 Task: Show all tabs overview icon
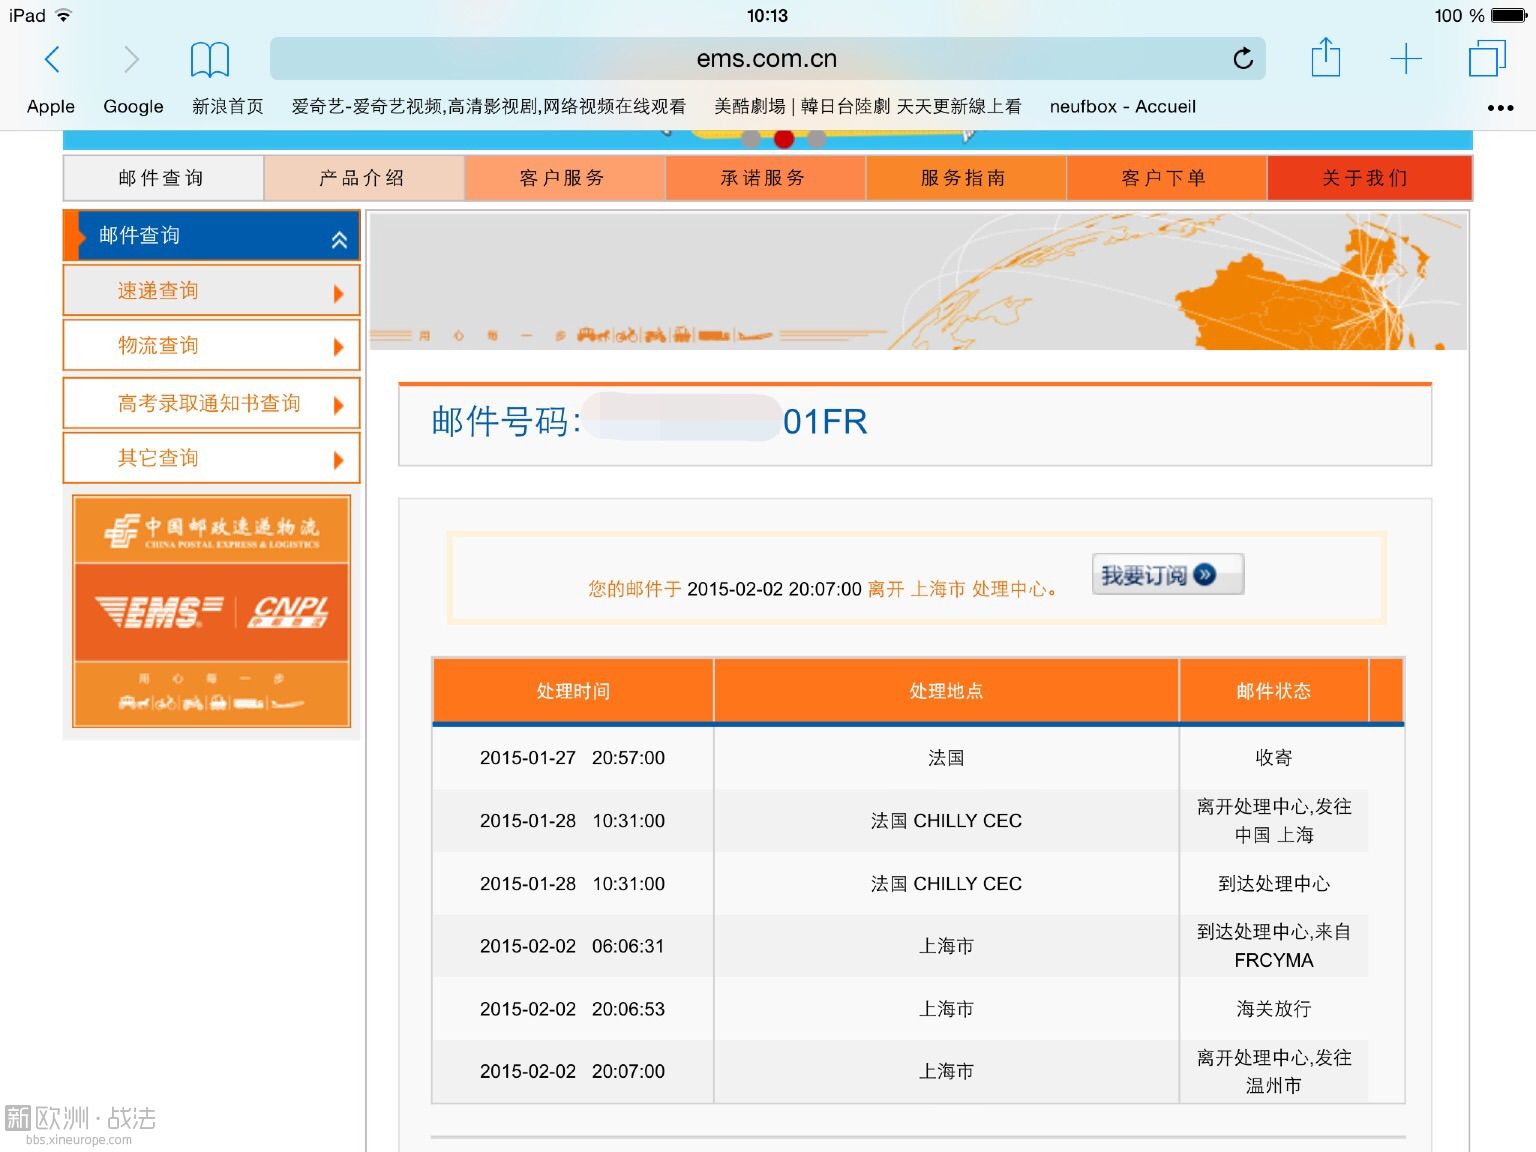click(x=1487, y=57)
